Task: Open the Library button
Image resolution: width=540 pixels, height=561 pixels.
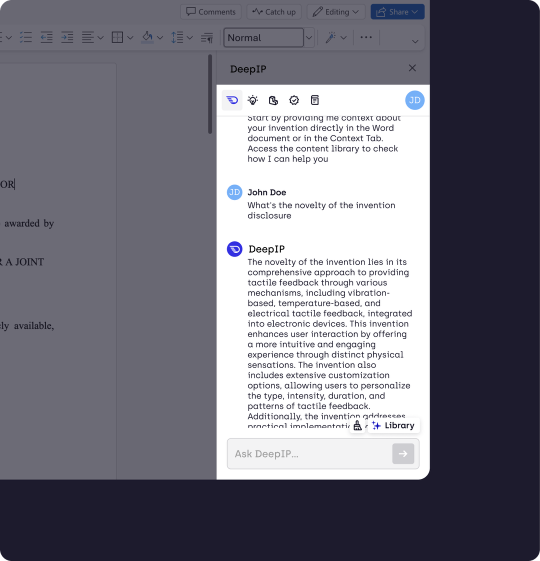Action: [x=394, y=425]
